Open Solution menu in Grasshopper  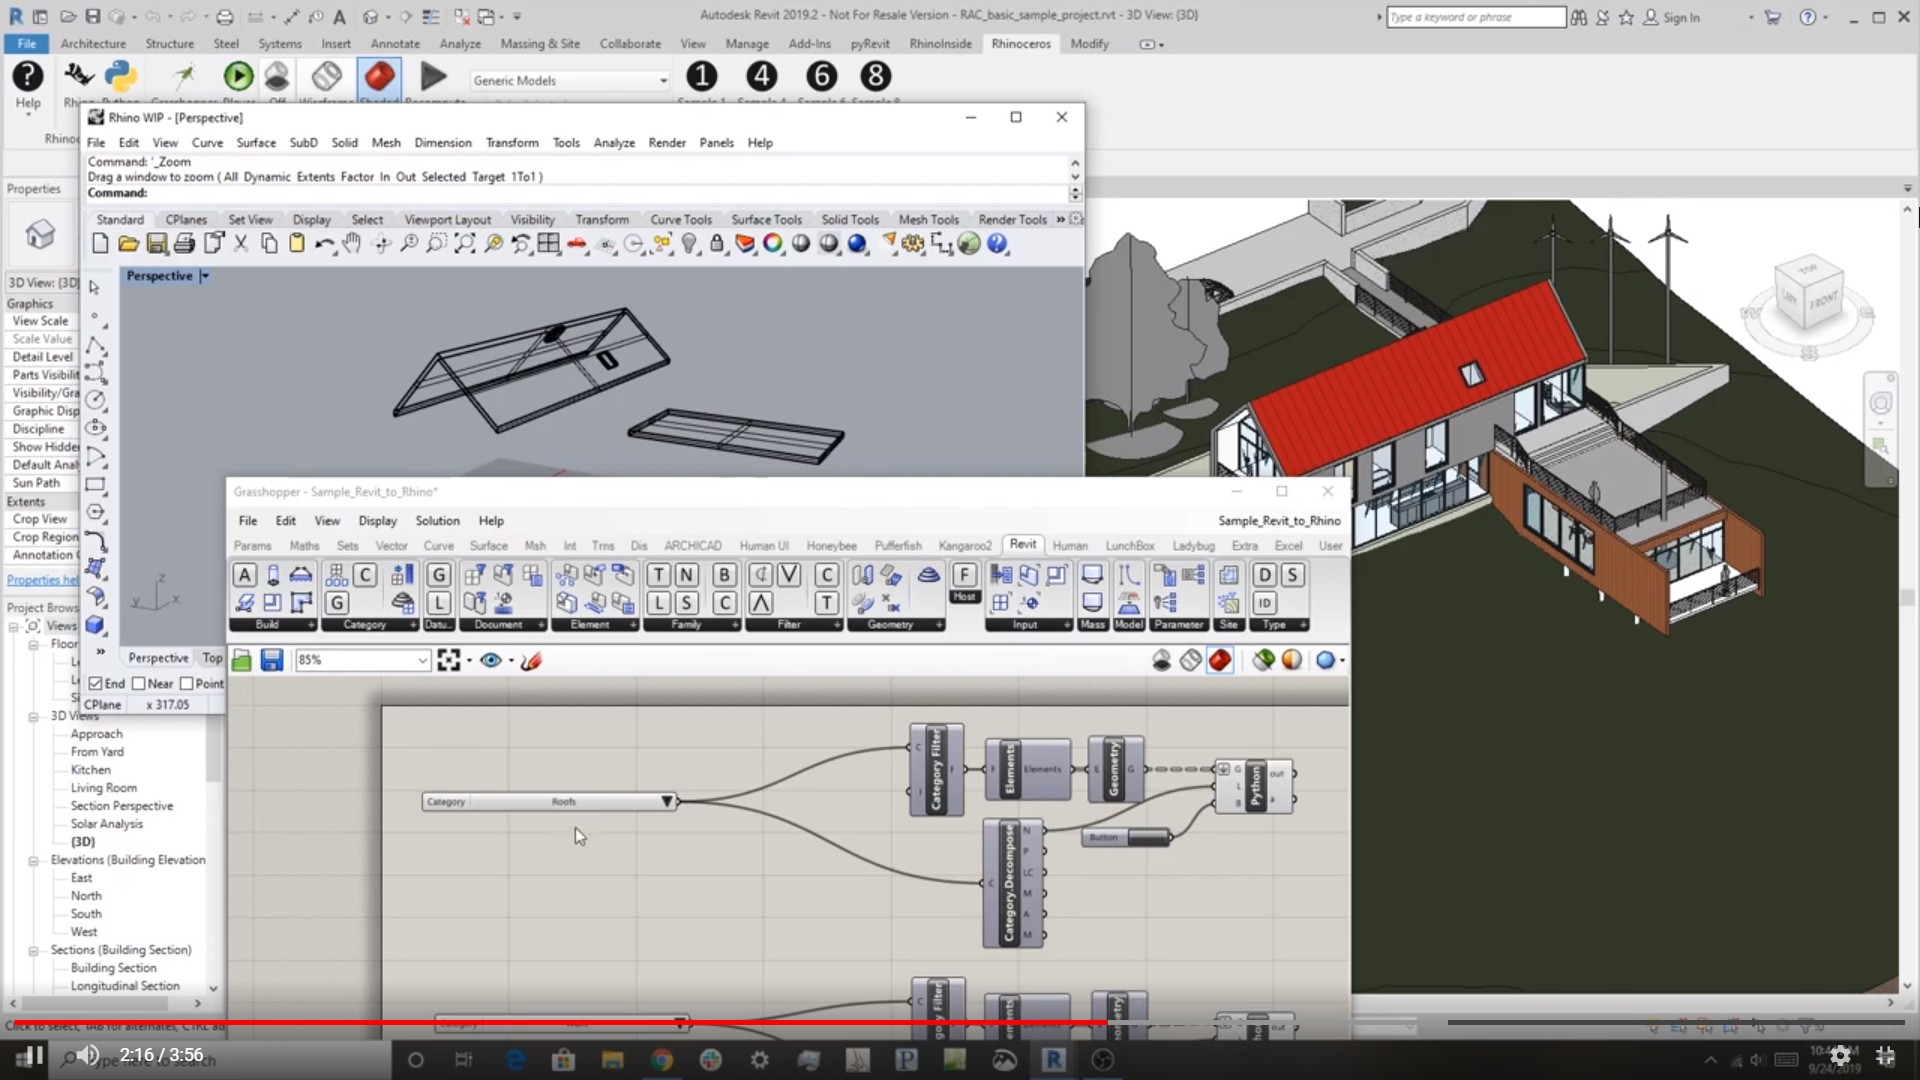point(437,521)
